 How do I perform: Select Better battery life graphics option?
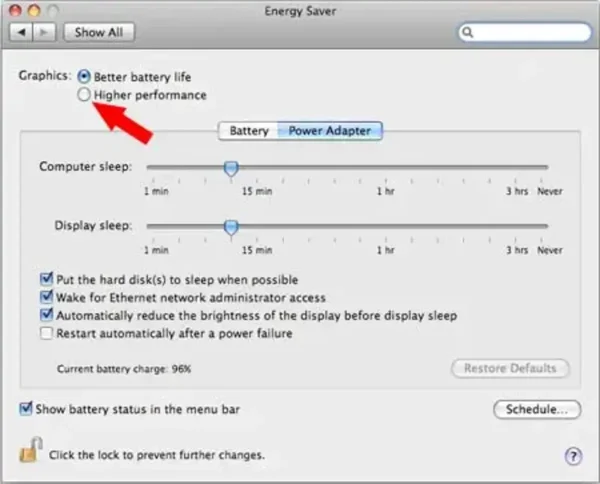[x=84, y=77]
